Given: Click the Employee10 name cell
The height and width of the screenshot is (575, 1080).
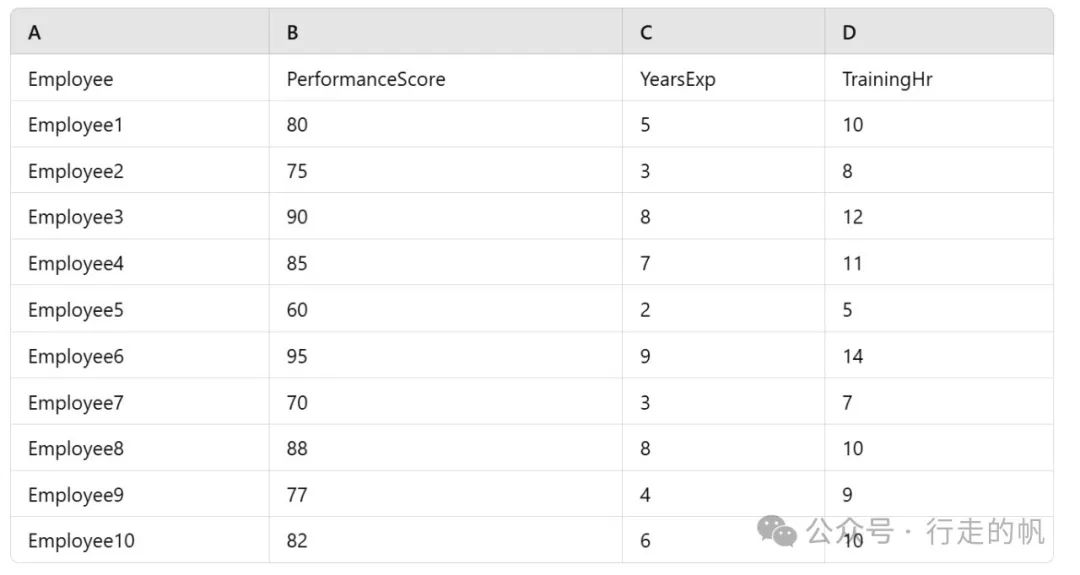Looking at the screenshot, I should click(x=140, y=541).
